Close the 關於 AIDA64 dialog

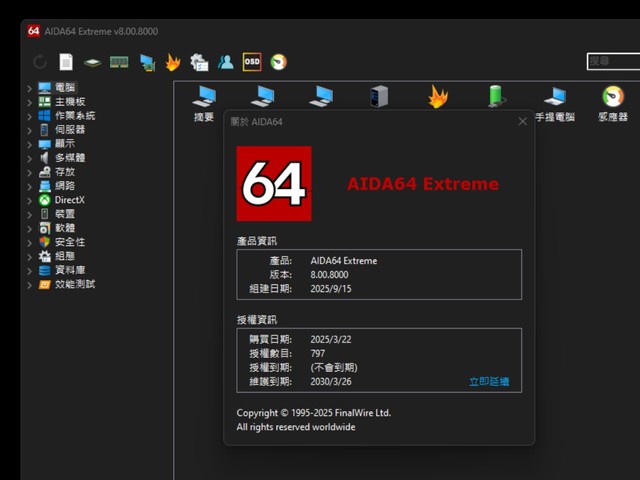(x=522, y=122)
